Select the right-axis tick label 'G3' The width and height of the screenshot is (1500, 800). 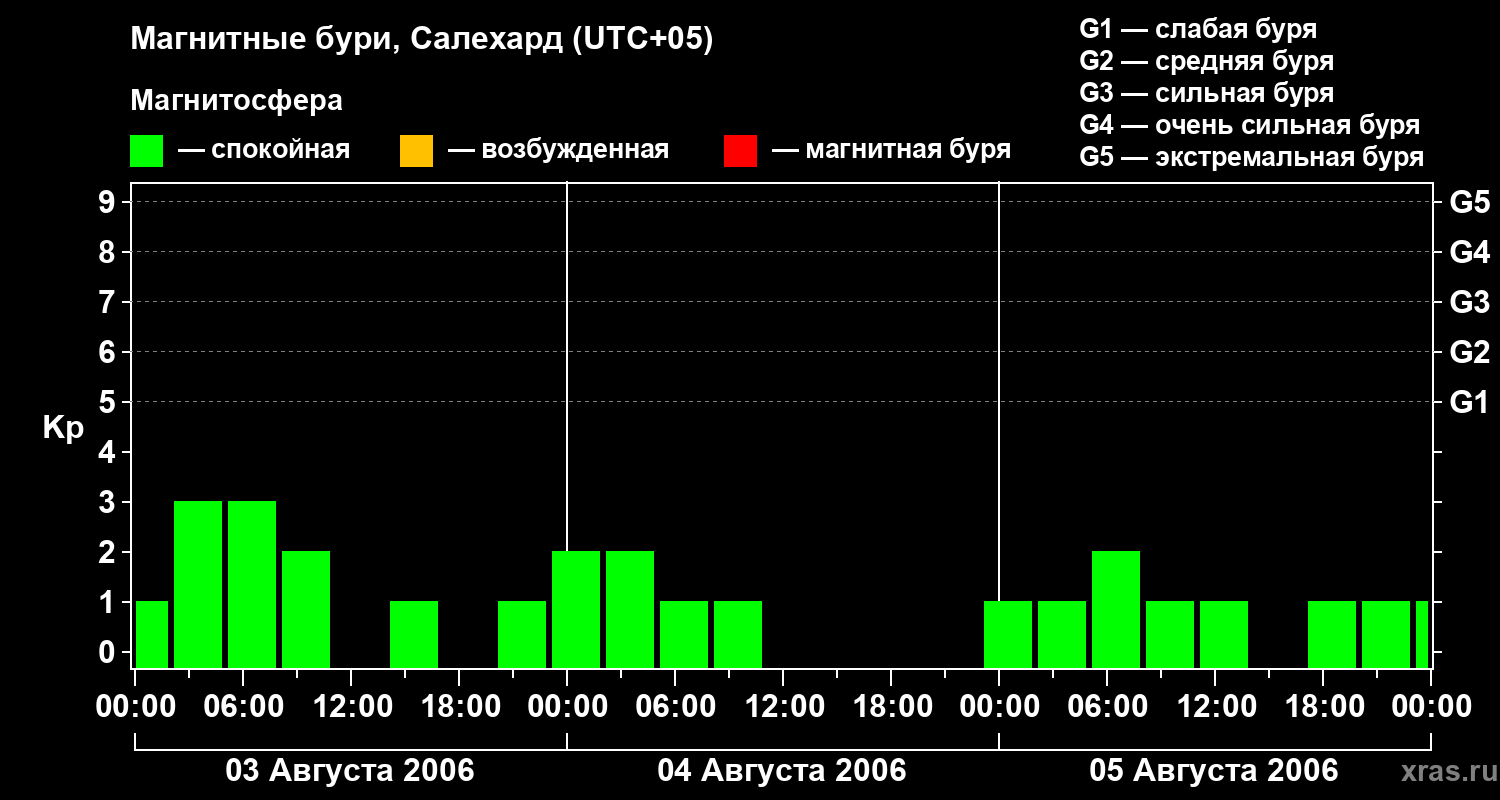pyautogui.click(x=1470, y=302)
